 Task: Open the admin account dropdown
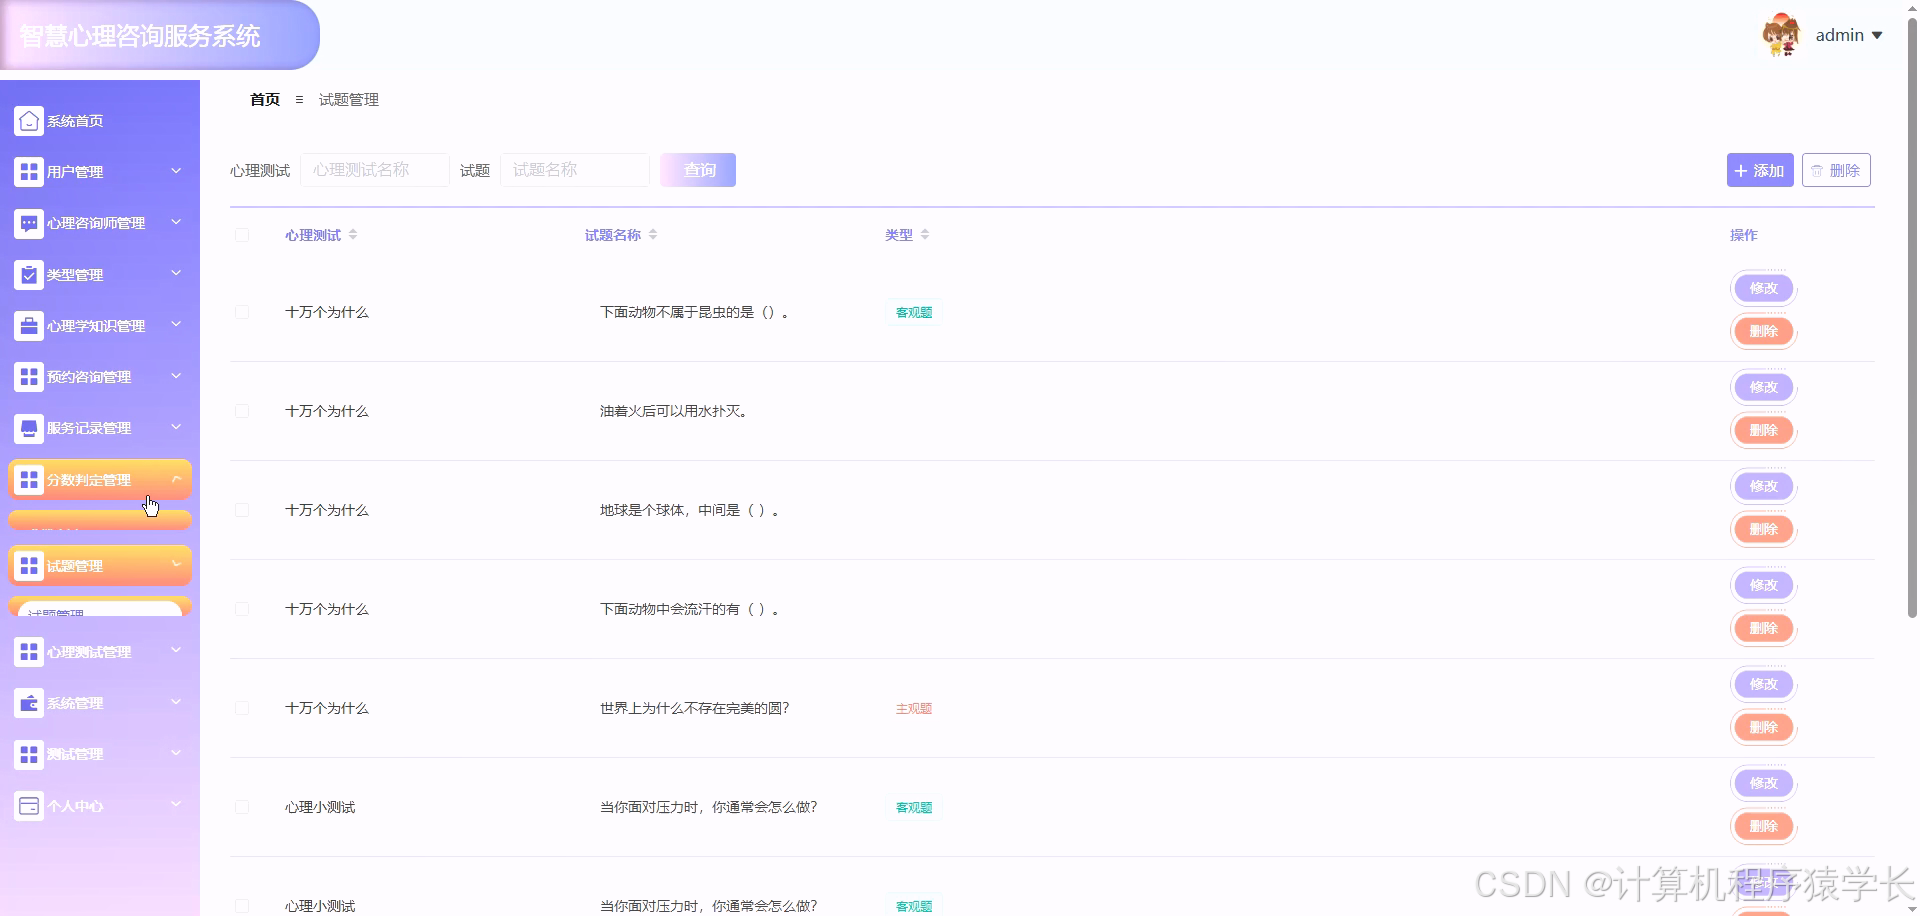[x=1849, y=34]
